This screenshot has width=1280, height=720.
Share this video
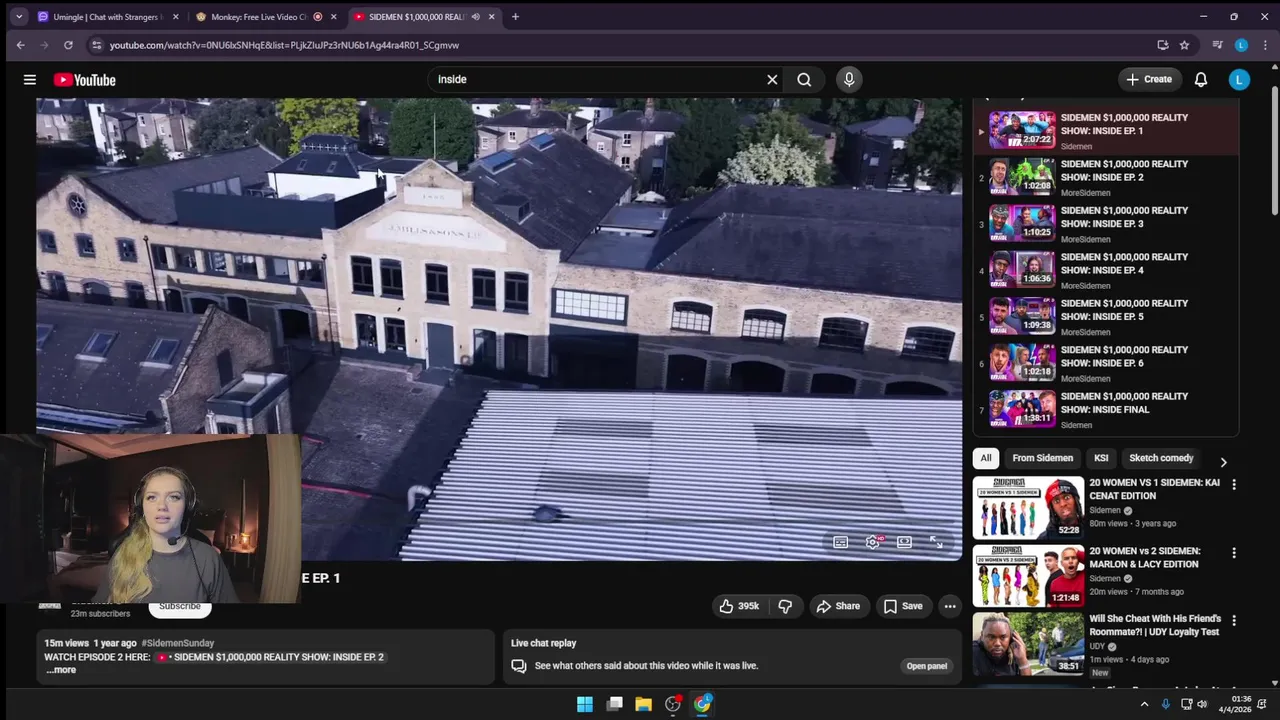pos(838,606)
